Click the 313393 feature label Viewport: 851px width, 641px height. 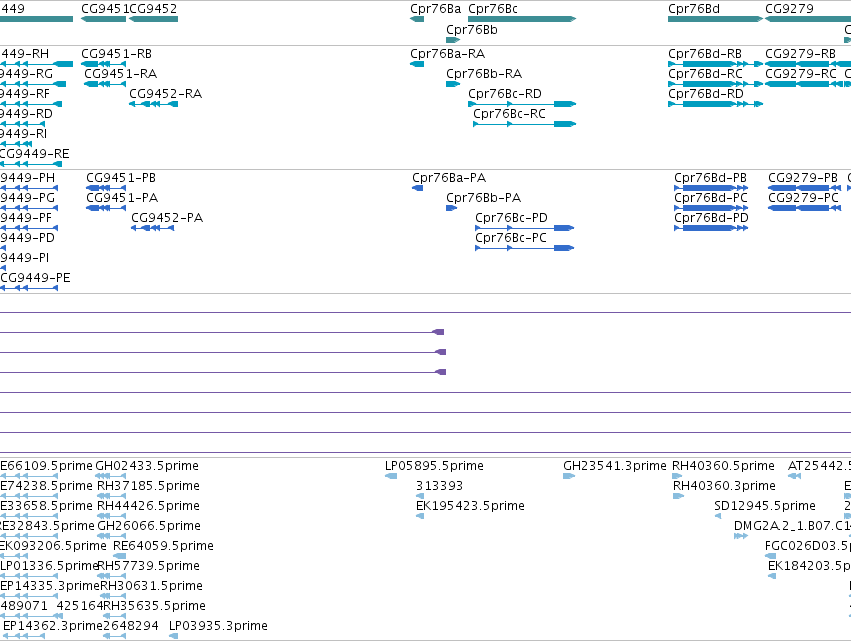(440, 486)
